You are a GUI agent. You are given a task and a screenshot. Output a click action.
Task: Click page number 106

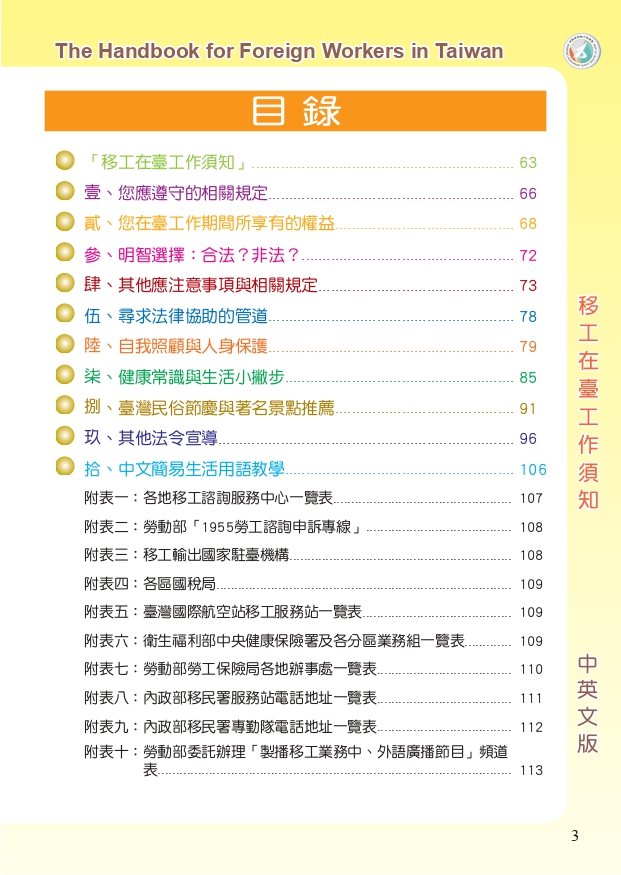click(533, 469)
